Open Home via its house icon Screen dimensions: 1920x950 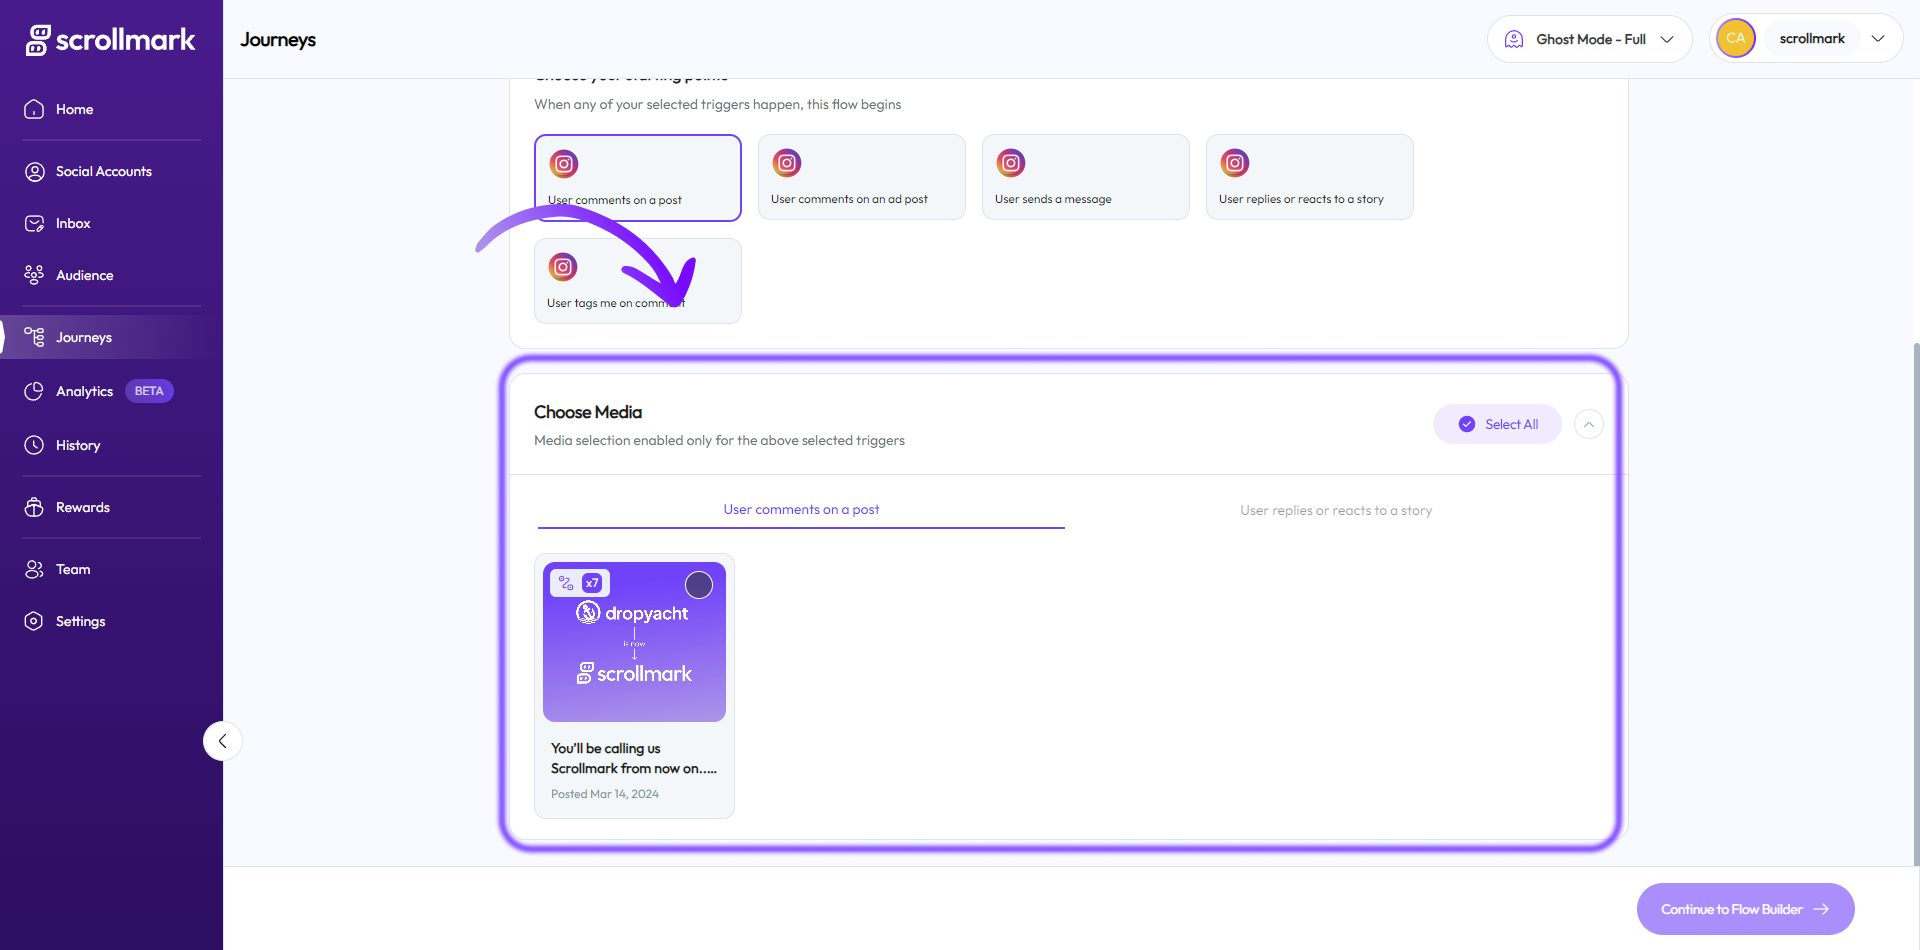[34, 109]
